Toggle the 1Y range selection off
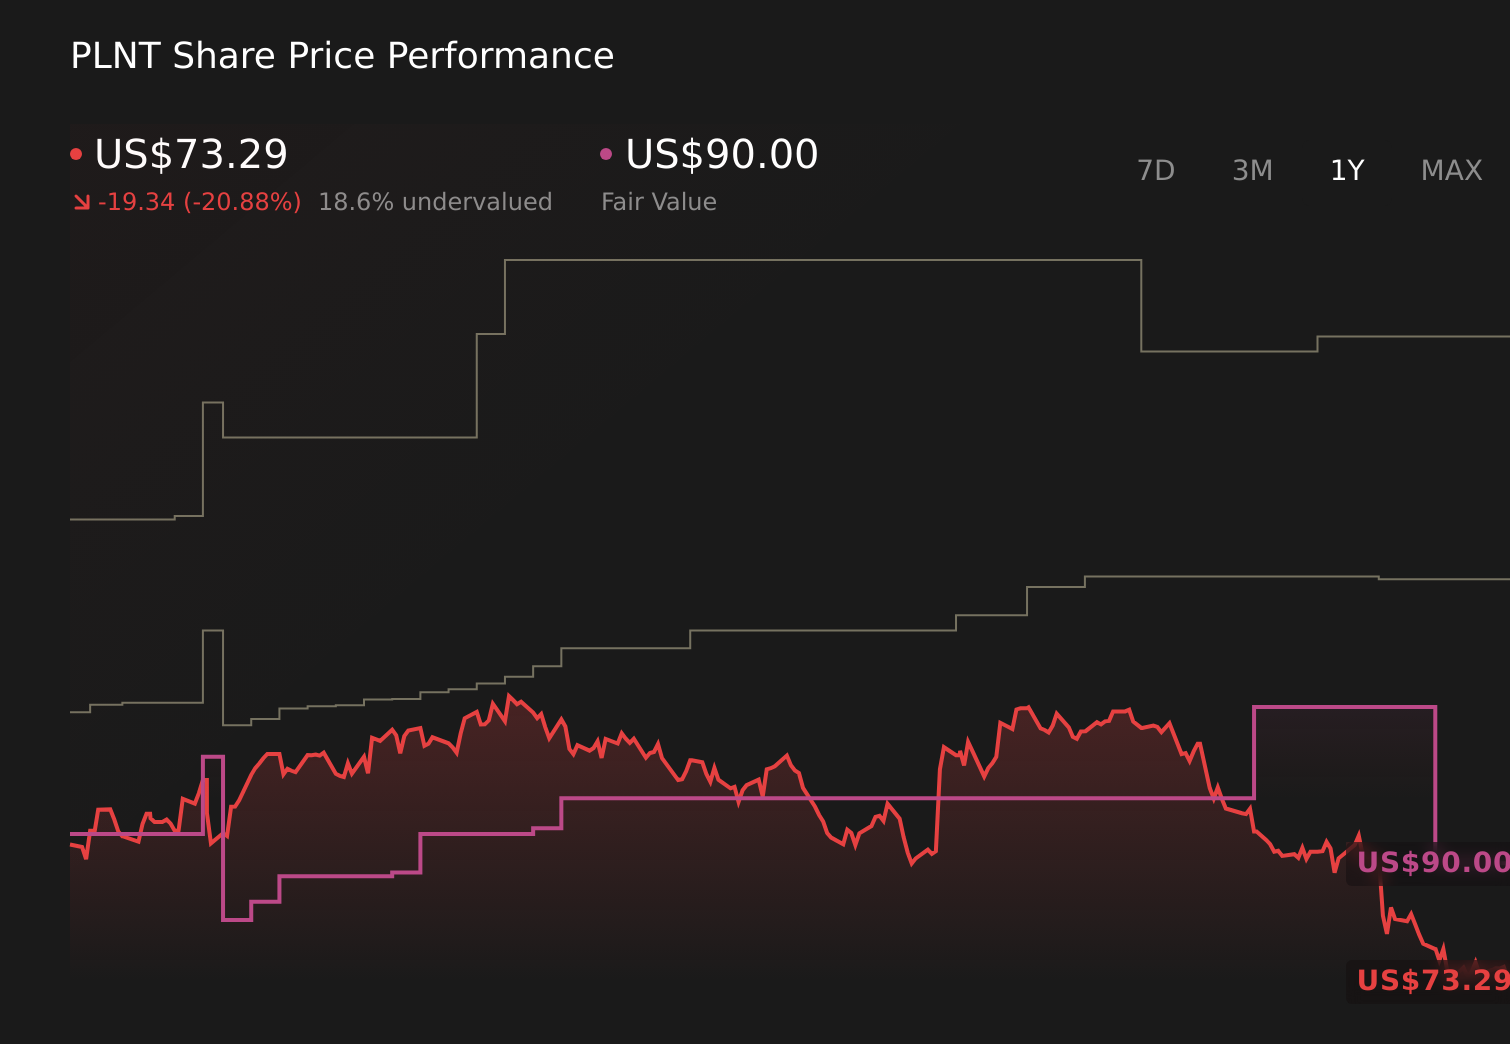Screen dimensions: 1510x1044 pos(1347,170)
